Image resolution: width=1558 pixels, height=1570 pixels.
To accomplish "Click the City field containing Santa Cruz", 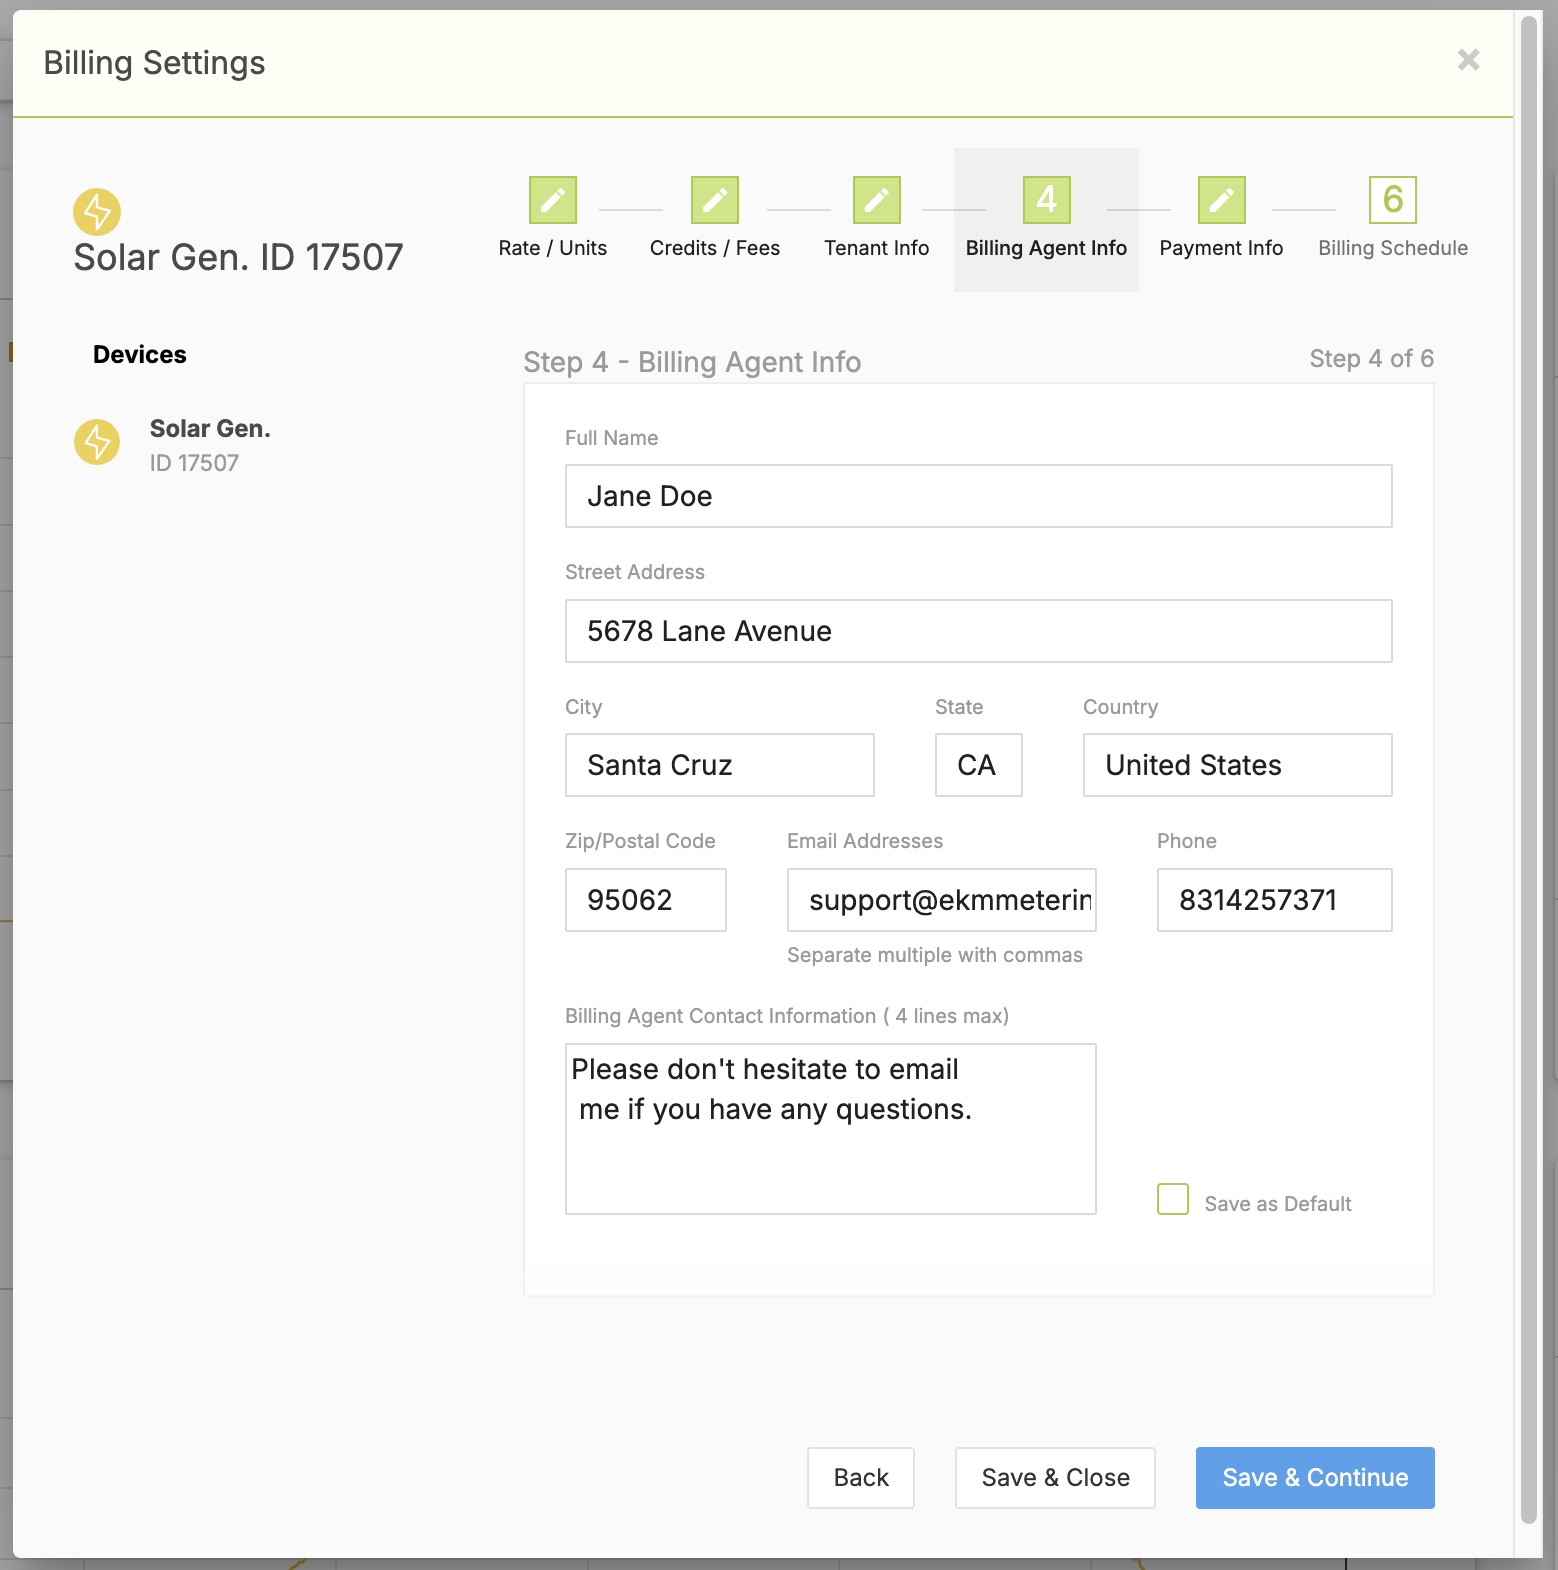I will [720, 765].
